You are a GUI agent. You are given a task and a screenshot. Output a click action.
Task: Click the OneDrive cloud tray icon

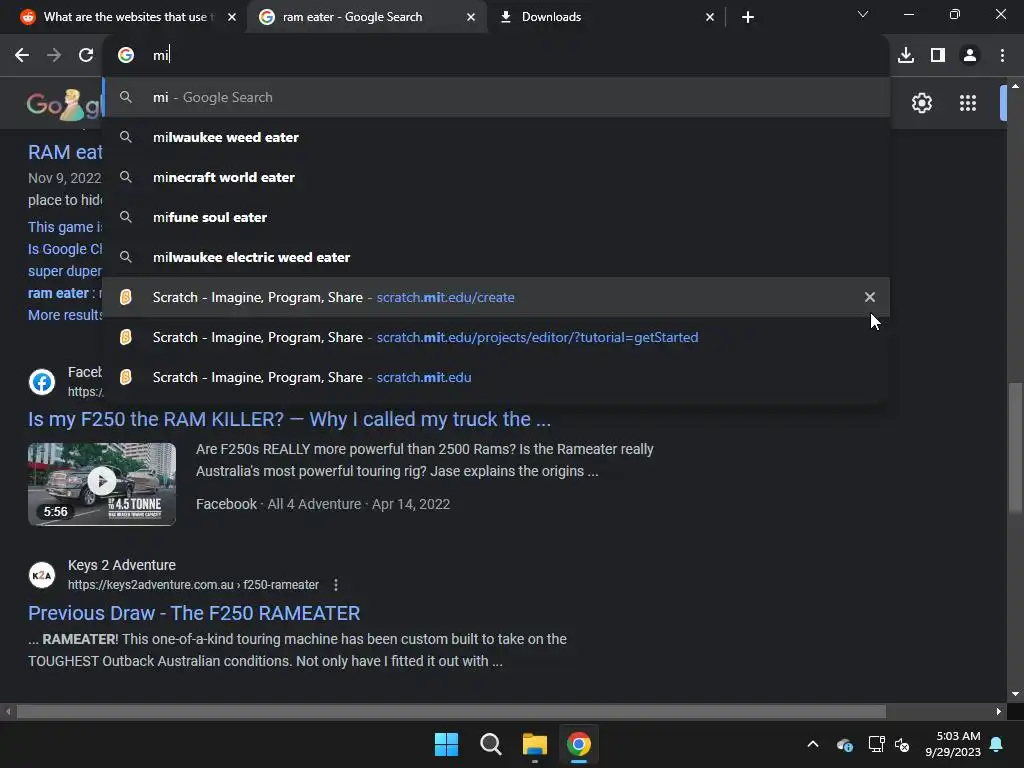pos(844,744)
